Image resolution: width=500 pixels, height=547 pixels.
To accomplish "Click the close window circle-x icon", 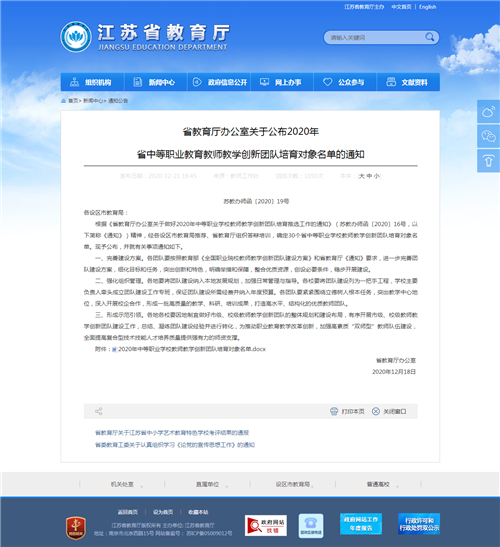I will pos(375,411).
